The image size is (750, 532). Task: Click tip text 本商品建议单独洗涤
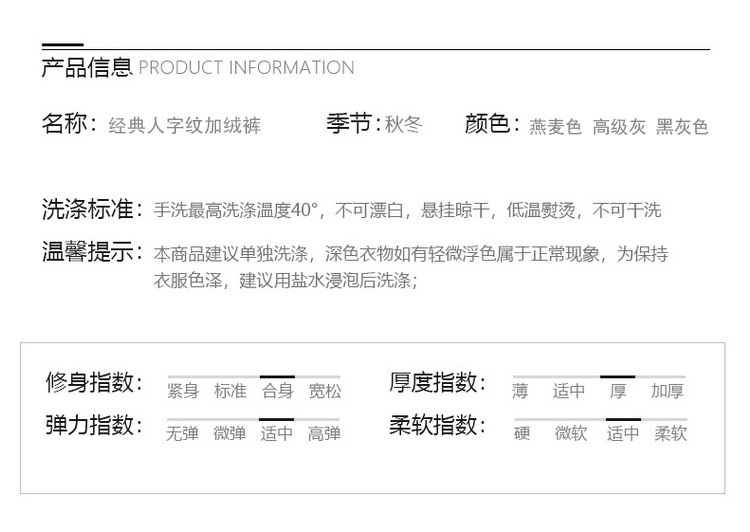(231, 254)
